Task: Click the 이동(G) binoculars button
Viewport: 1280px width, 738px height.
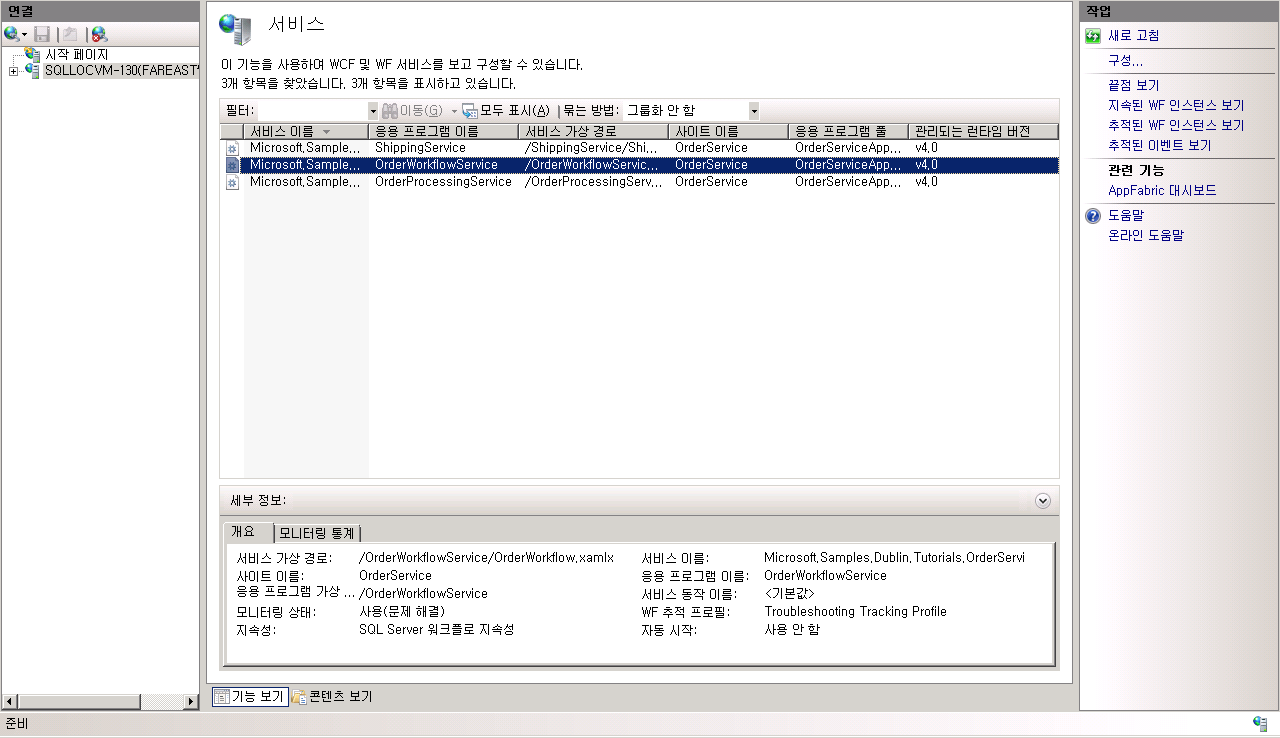Action: [412, 110]
